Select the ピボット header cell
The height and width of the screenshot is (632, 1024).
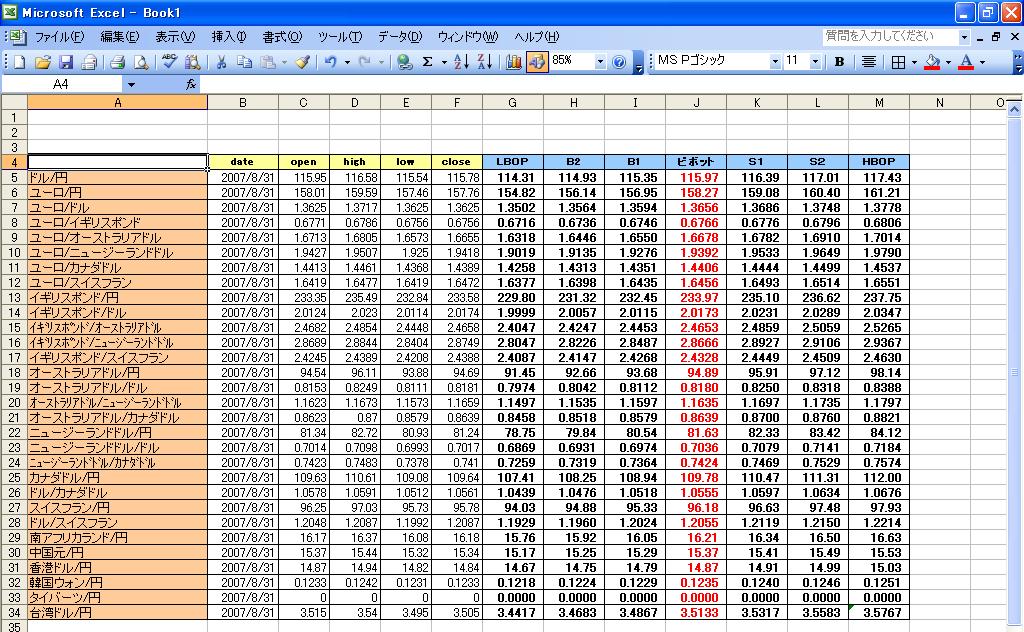click(696, 162)
